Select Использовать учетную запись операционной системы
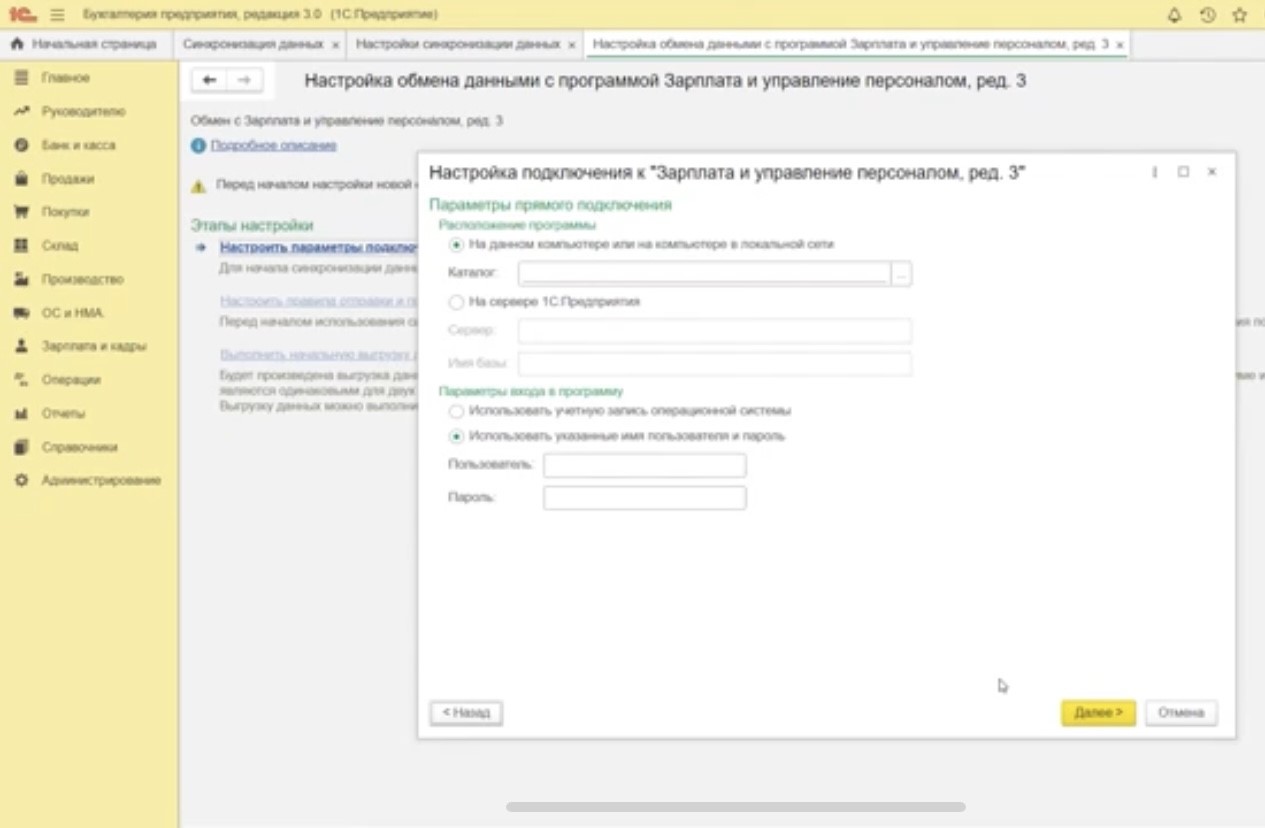Screen dimensions: 1265x828 pos(457,411)
